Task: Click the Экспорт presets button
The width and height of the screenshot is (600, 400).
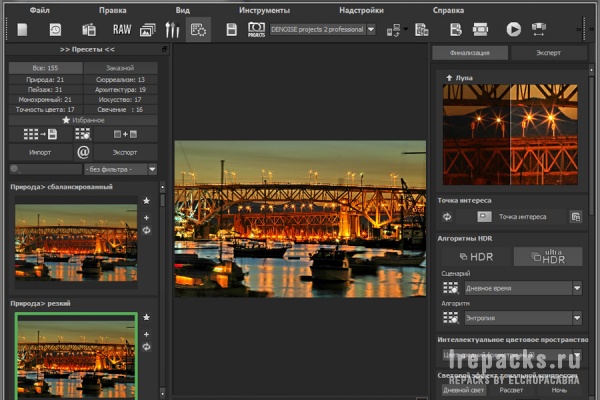Action: [x=126, y=152]
